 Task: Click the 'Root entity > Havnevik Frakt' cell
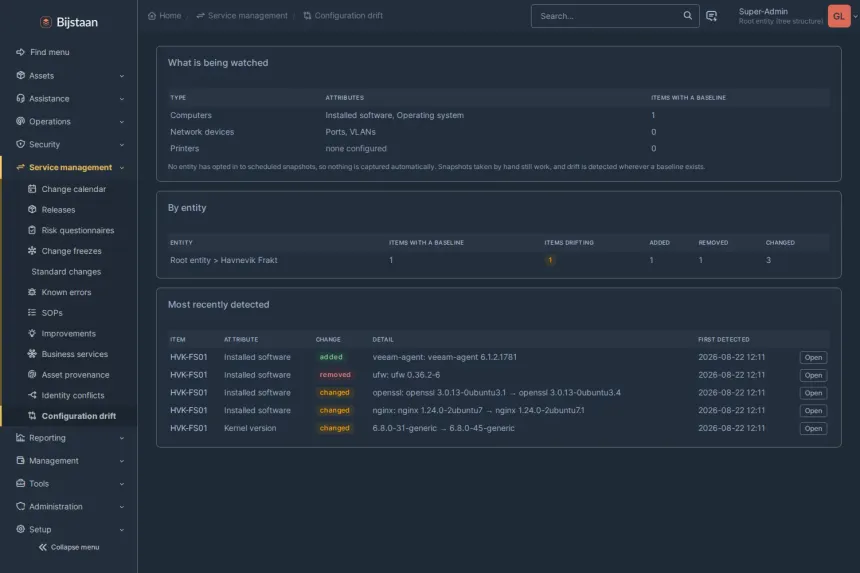pyautogui.click(x=224, y=260)
